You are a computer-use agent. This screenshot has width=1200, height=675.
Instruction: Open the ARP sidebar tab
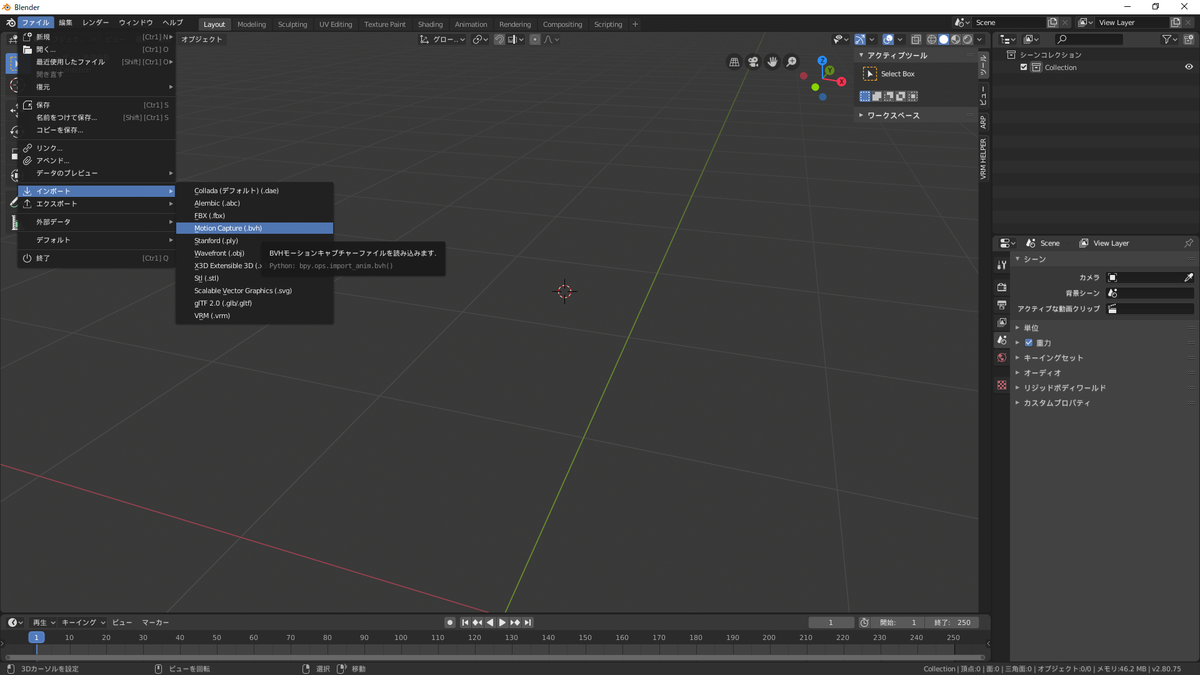pyautogui.click(x=983, y=122)
